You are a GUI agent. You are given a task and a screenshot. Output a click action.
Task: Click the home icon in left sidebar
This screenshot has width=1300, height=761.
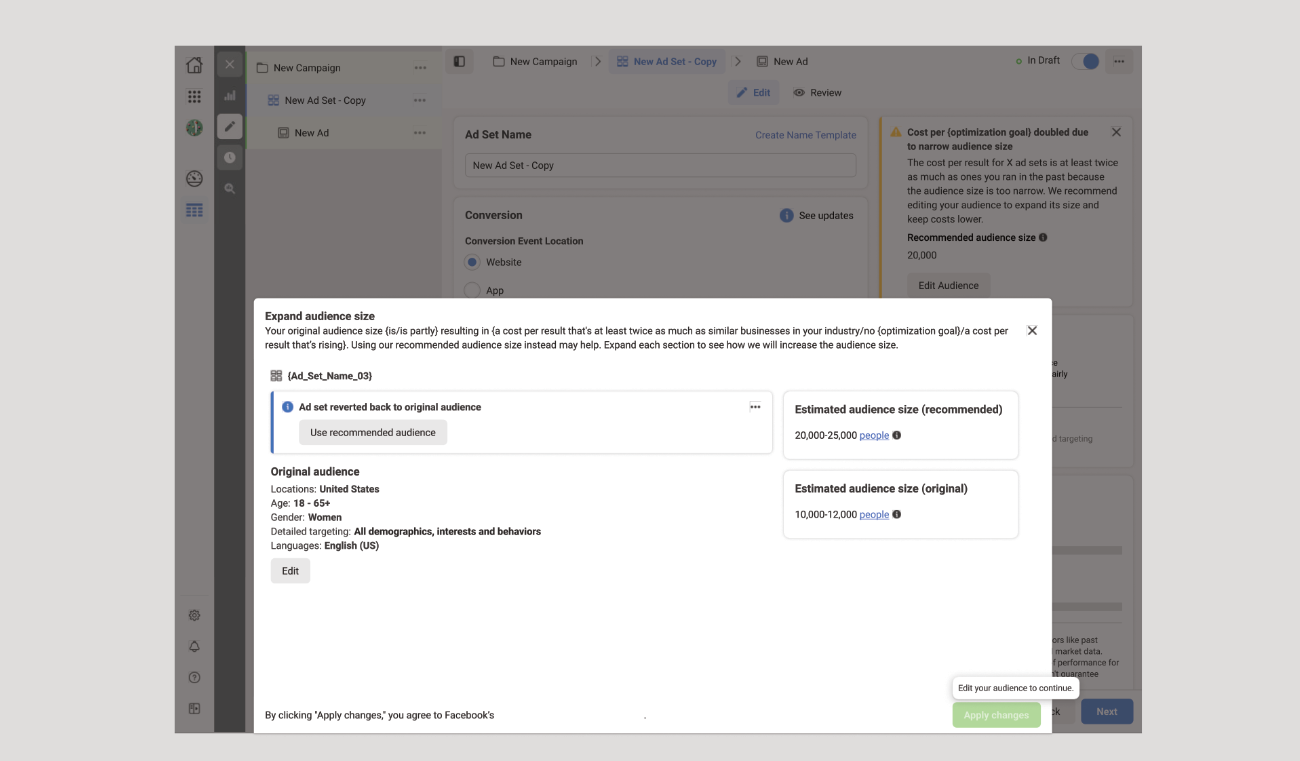194,66
